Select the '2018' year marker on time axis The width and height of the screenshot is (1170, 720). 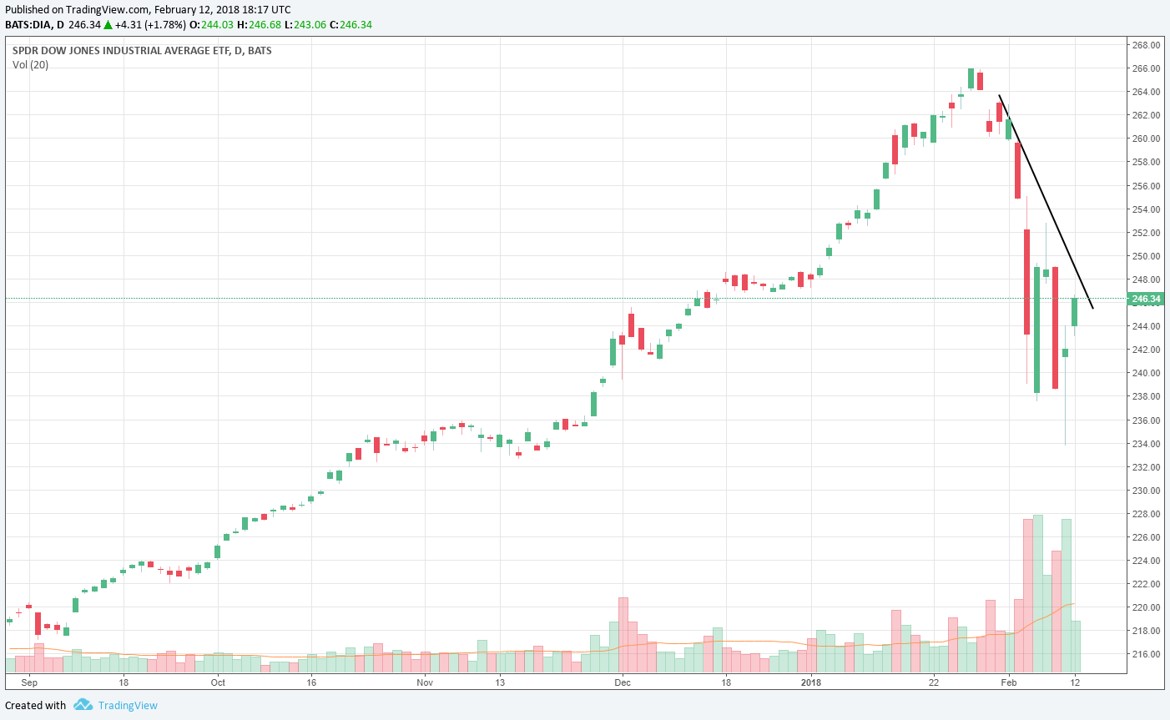812,683
